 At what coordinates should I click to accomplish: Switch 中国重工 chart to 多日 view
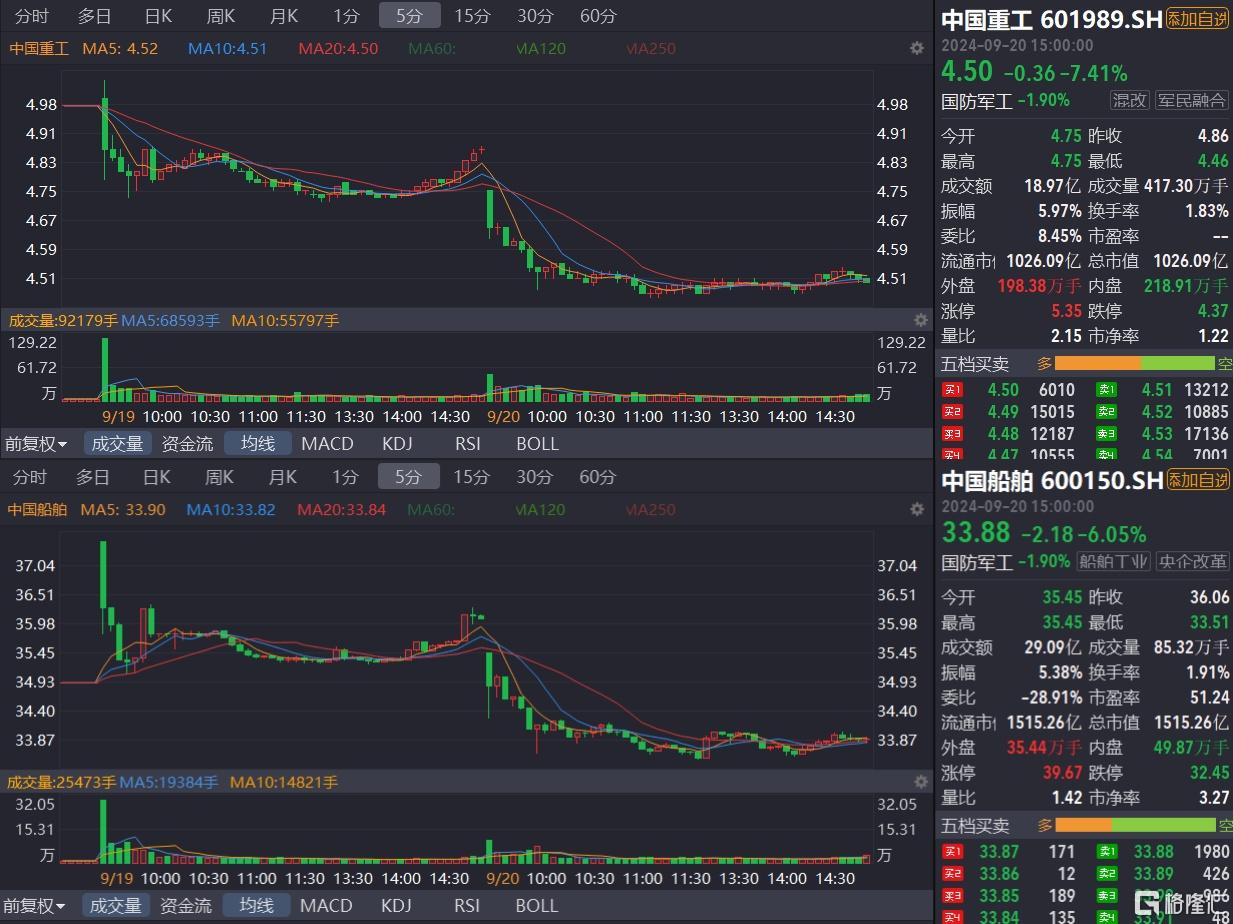coord(94,16)
